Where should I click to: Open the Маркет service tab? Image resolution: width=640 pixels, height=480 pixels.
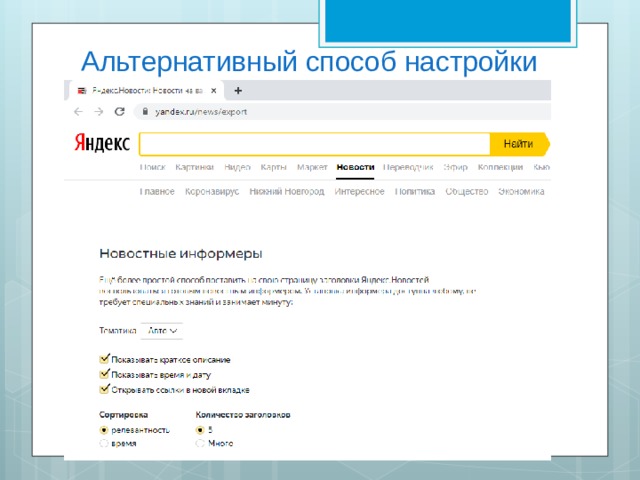click(312, 167)
